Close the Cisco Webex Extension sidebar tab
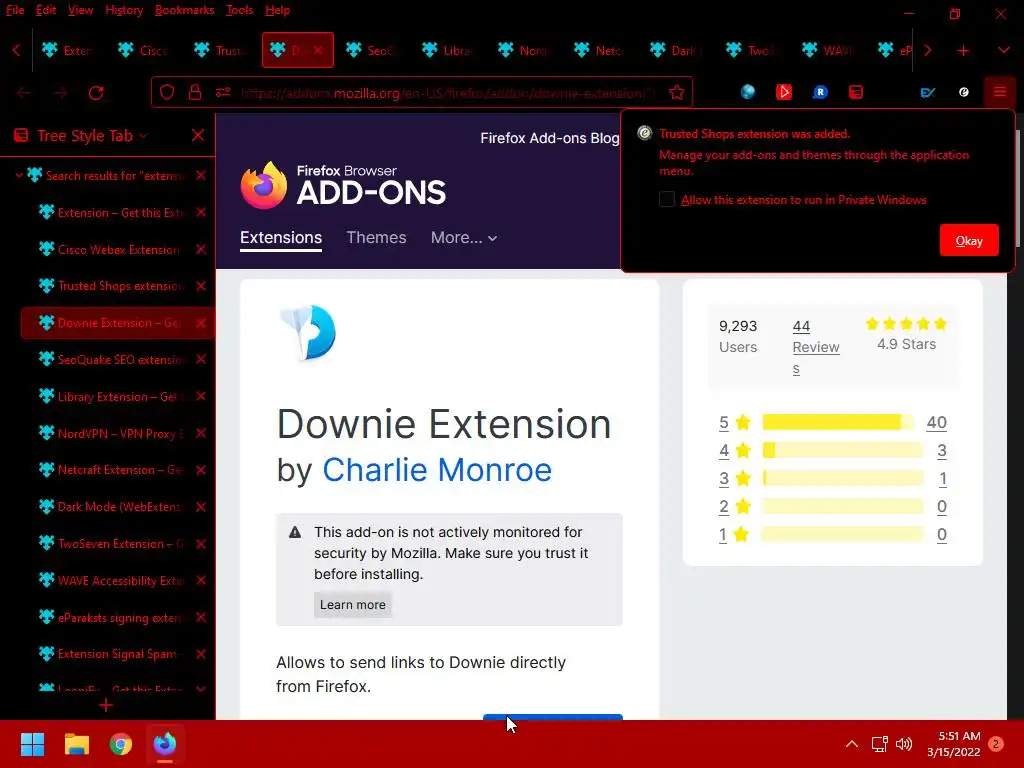 [201, 249]
